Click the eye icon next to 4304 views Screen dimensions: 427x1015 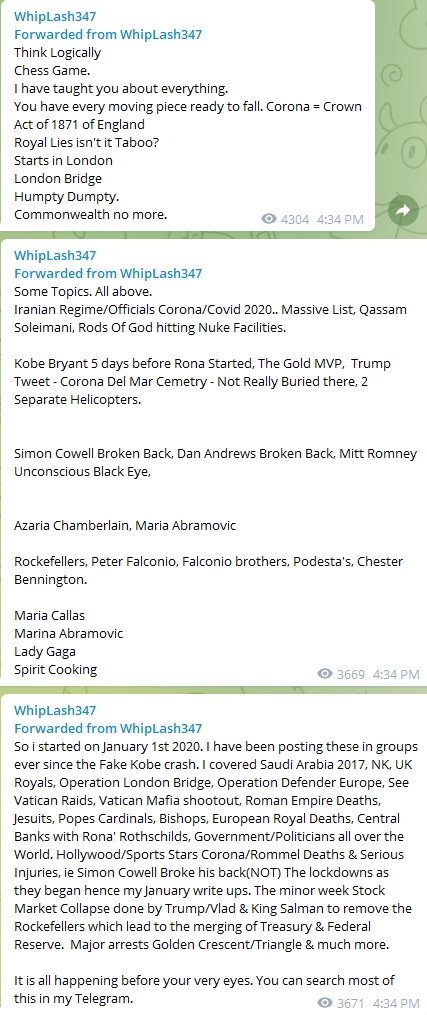[x=268, y=219]
